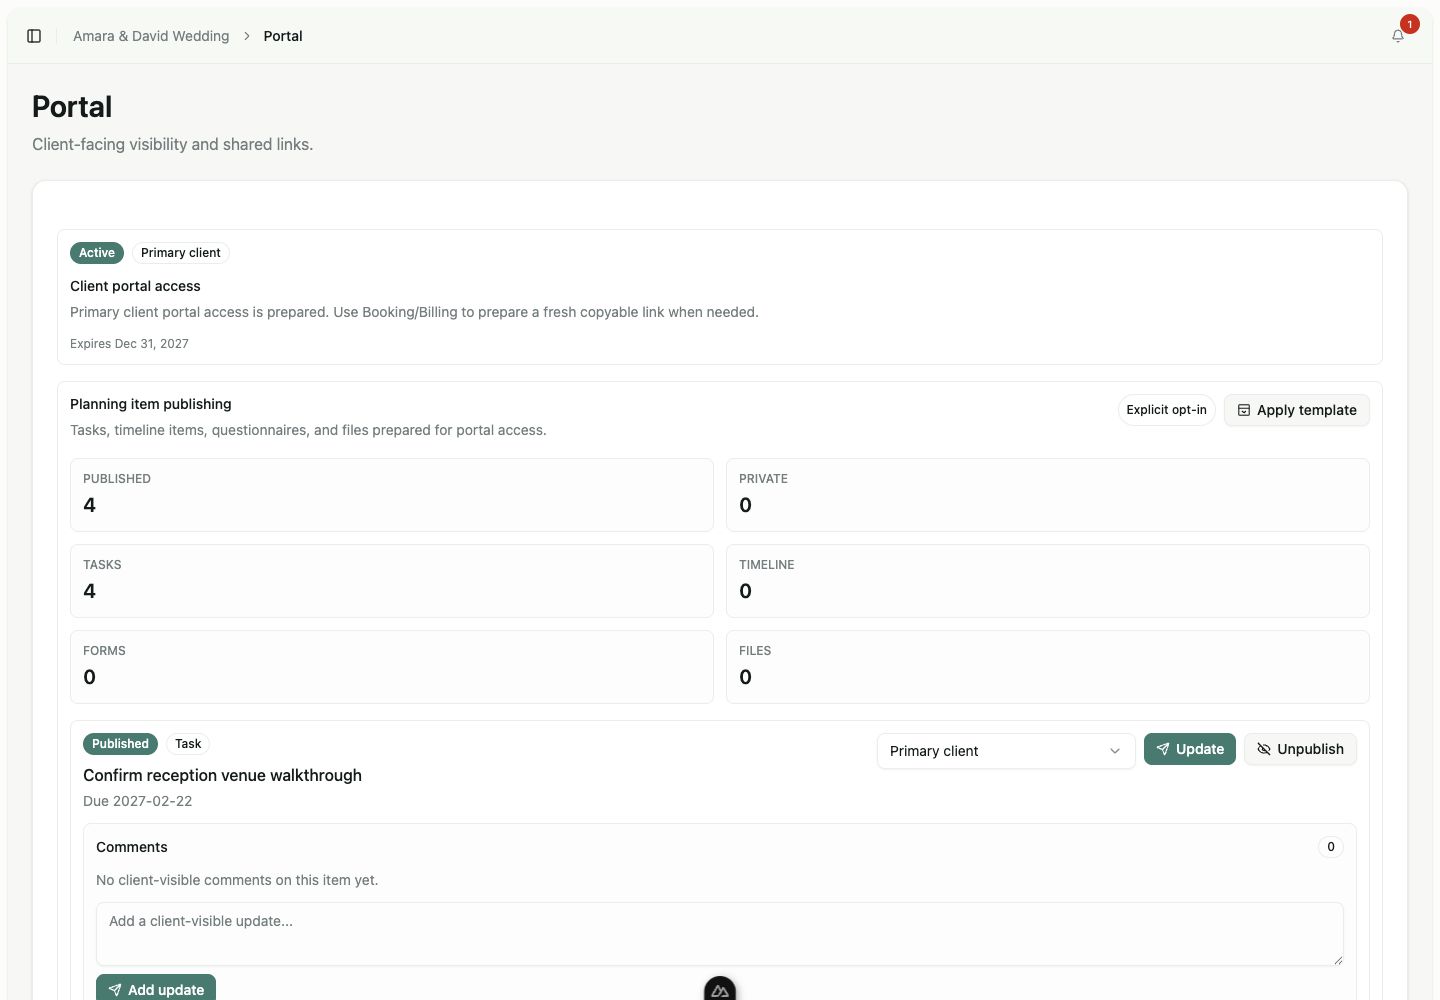The width and height of the screenshot is (1440, 1000).
Task: Unpublish the reception venue walkthrough task
Action: (1300, 749)
